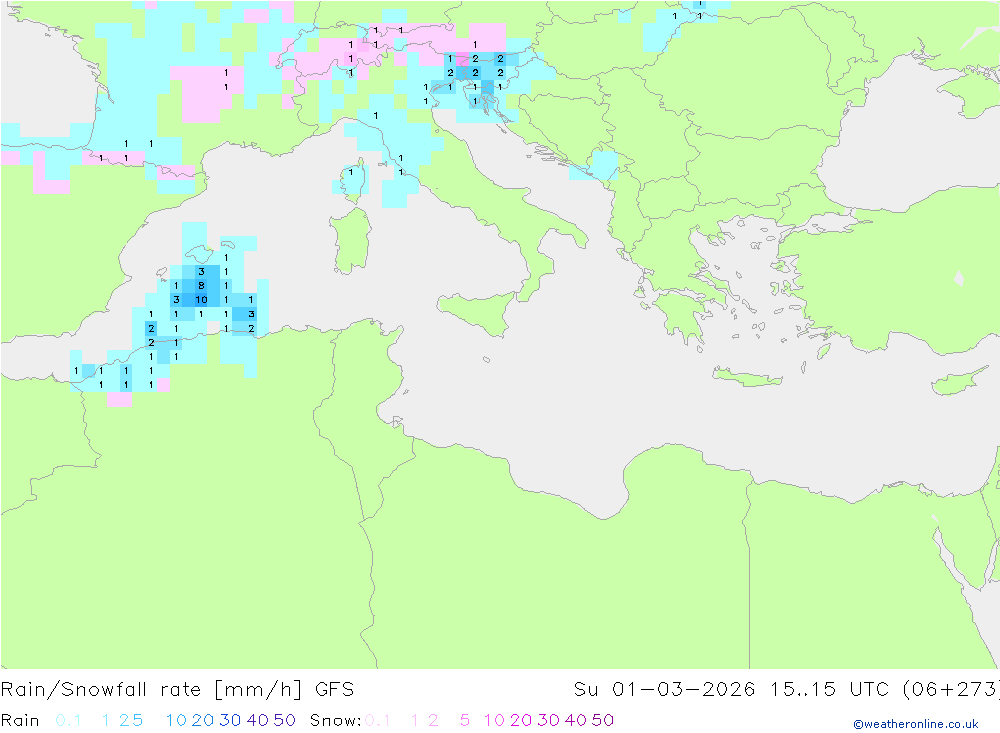Screen dimensions: 1000x733
Task: Click the "Snow:" legend label
Action: [335, 720]
